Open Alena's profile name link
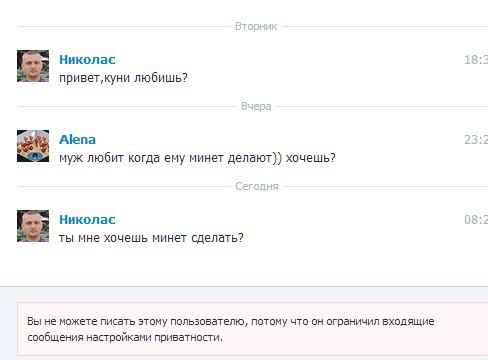Screen dimensions: 488x360 point(77,140)
